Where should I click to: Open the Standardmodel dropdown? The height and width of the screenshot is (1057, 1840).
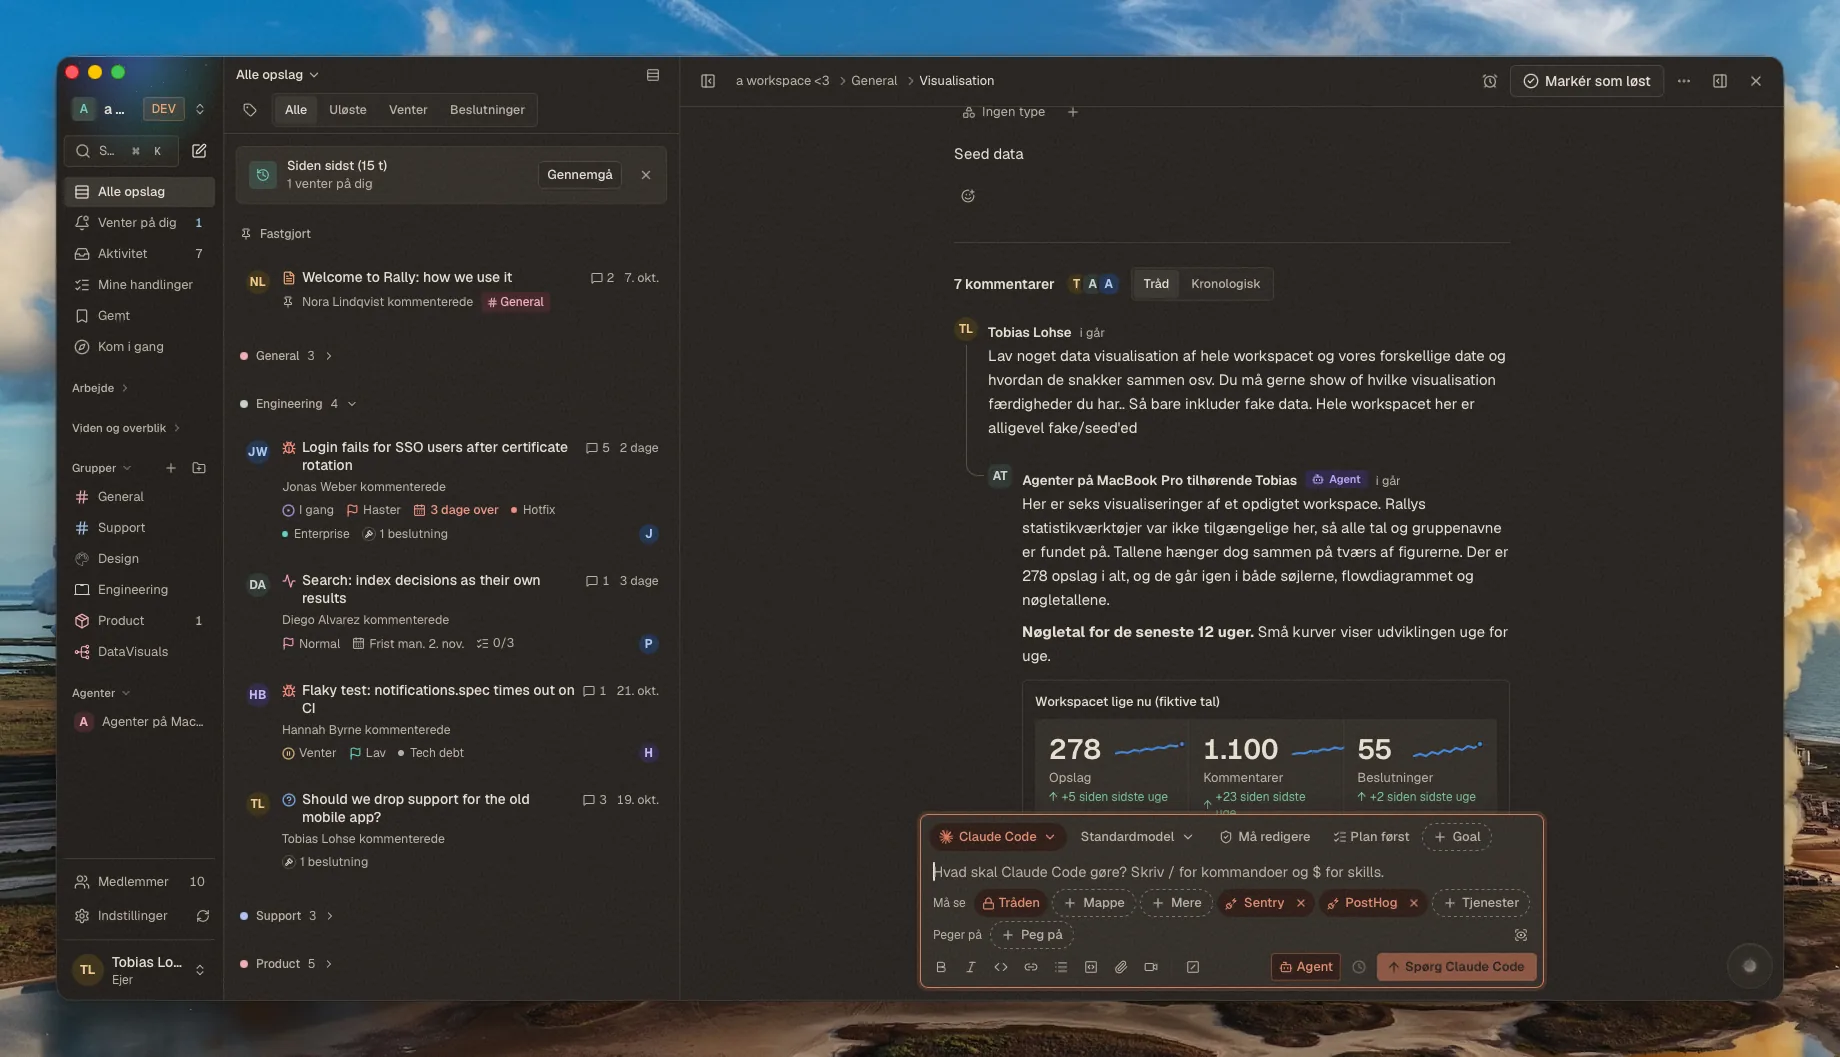(x=1136, y=837)
